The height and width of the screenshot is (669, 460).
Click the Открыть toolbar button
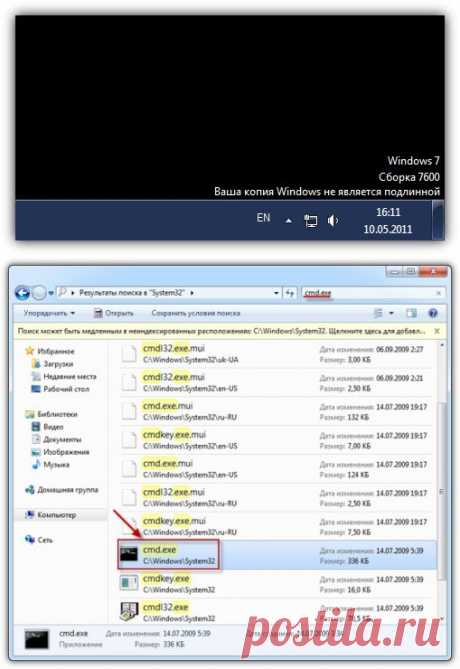(114, 313)
